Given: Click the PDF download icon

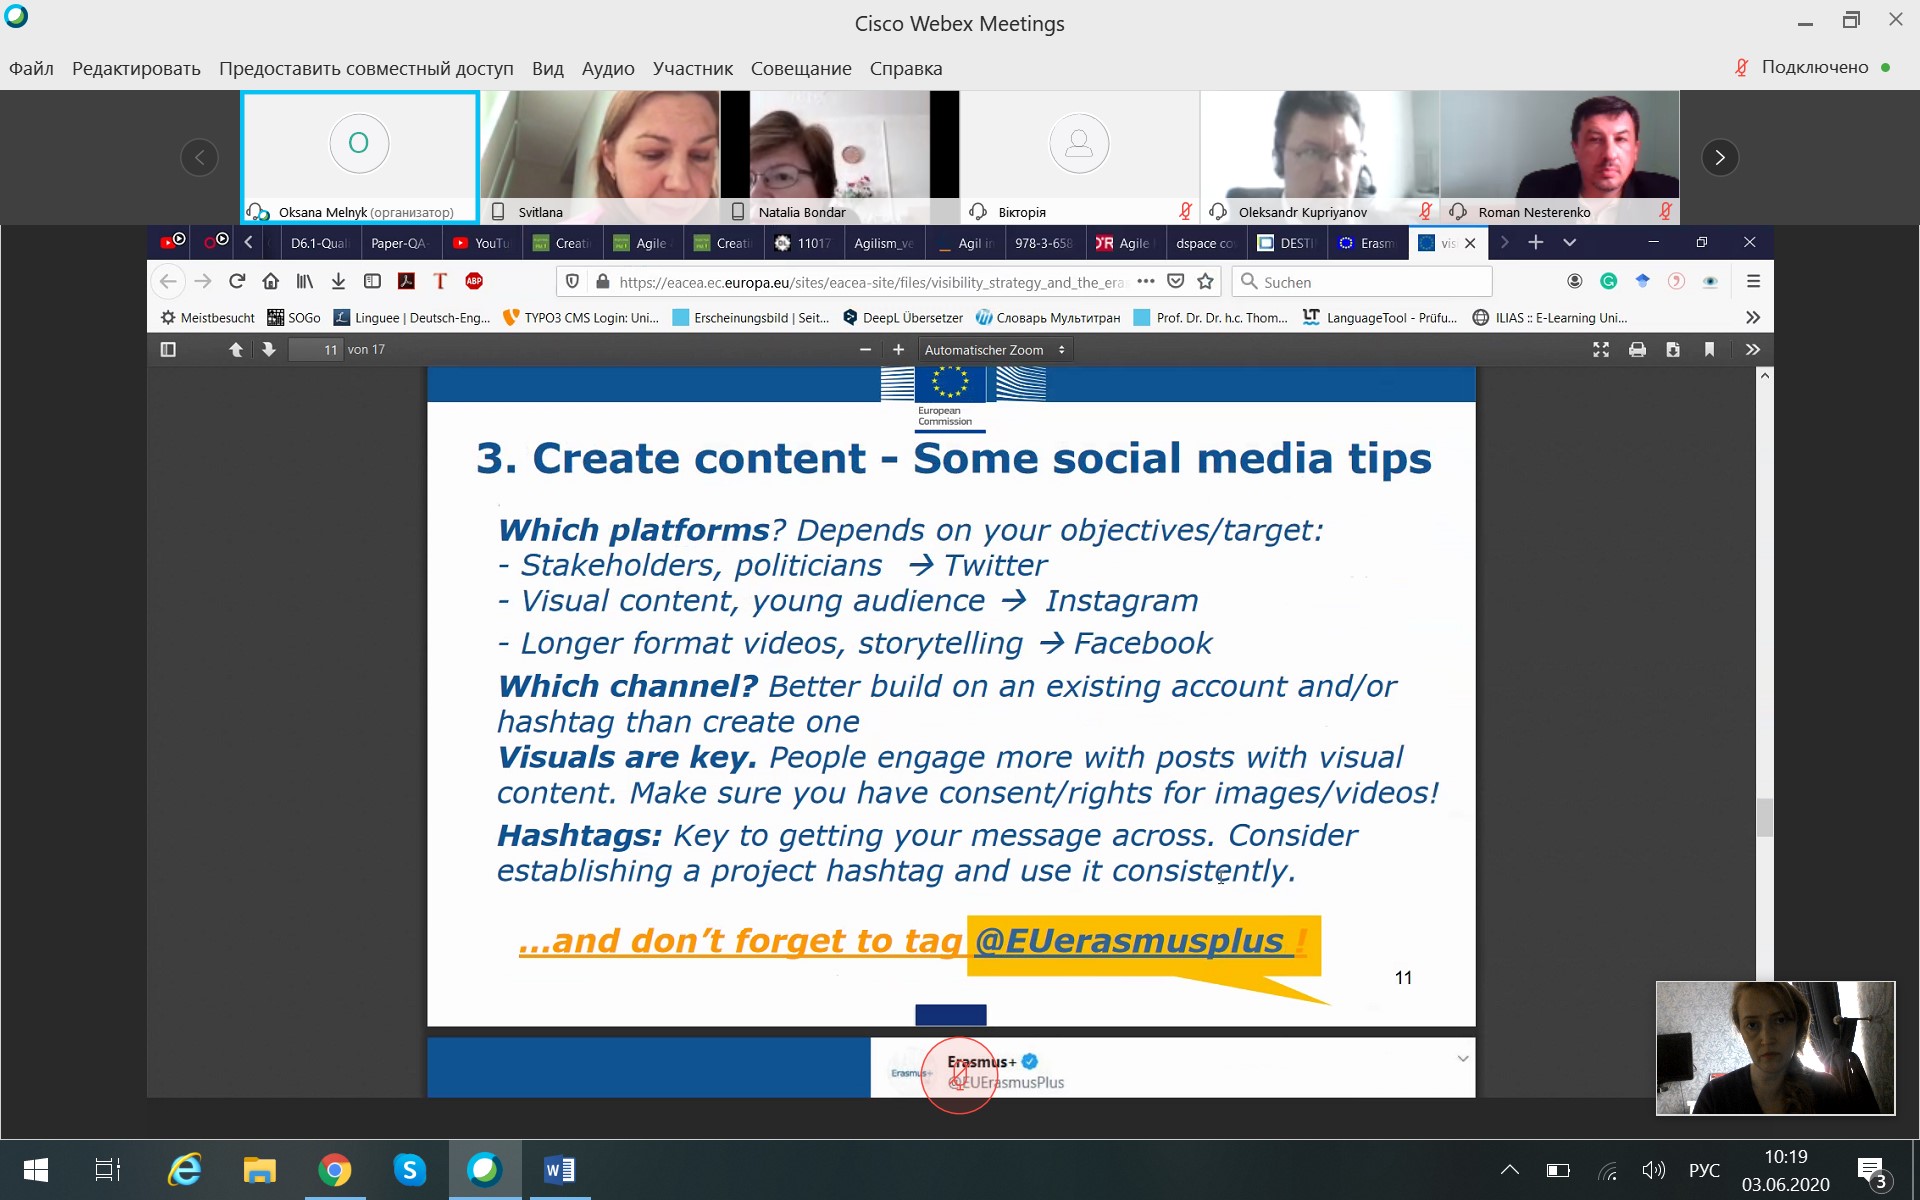Looking at the screenshot, I should pyautogui.click(x=1673, y=349).
